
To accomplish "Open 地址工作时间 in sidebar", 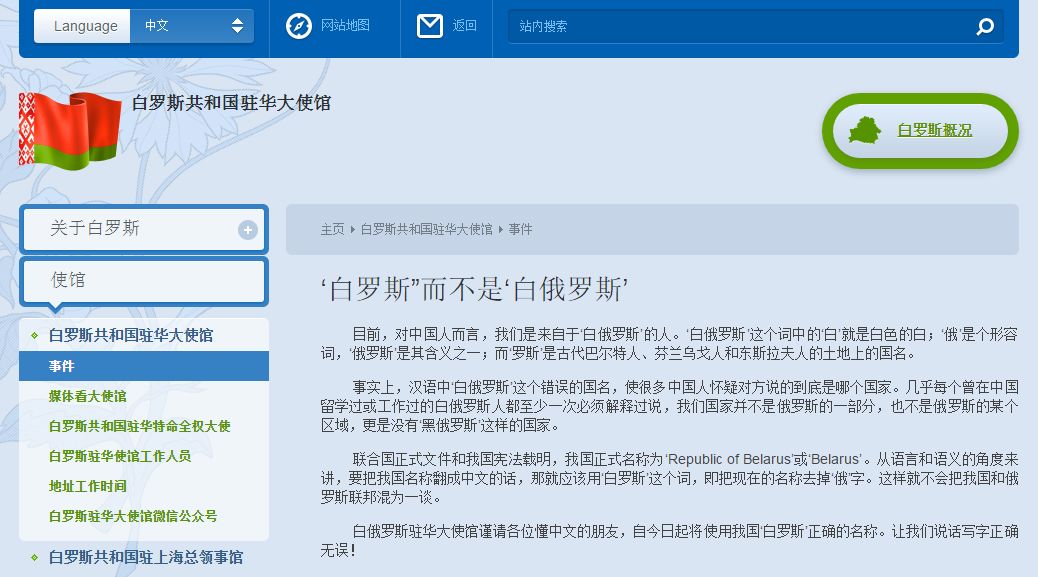I will [x=88, y=486].
